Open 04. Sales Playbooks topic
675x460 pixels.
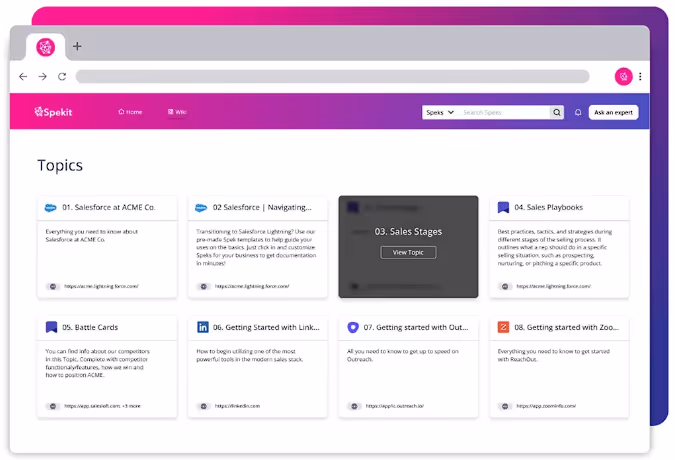548,207
